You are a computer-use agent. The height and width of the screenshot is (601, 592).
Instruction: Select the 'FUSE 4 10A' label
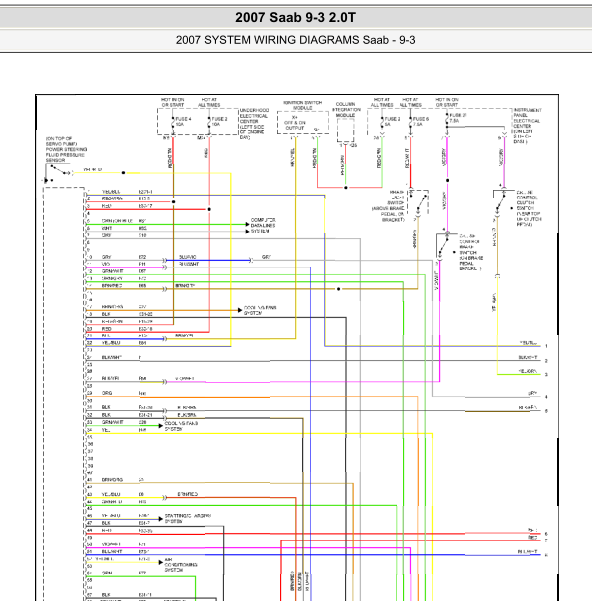click(x=183, y=122)
